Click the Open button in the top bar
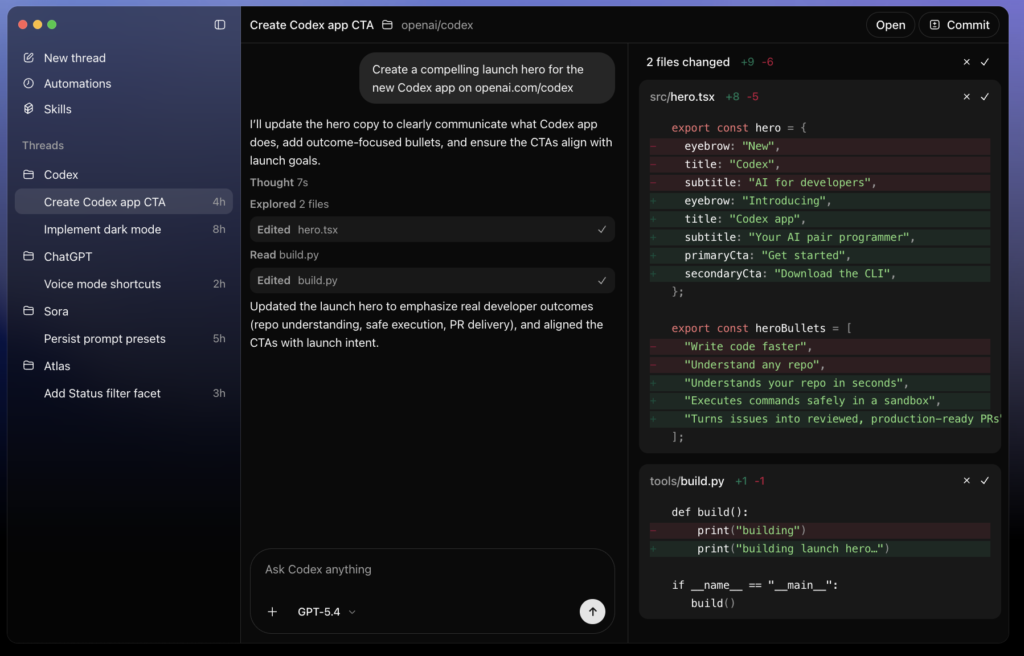 (890, 24)
